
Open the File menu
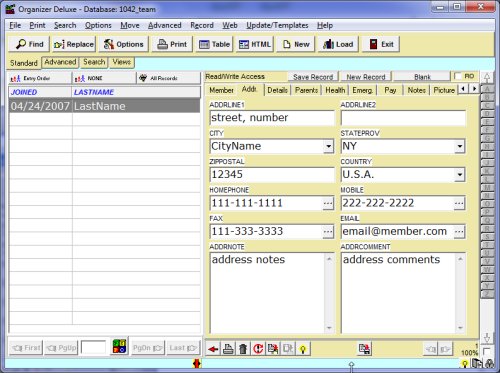point(15,25)
